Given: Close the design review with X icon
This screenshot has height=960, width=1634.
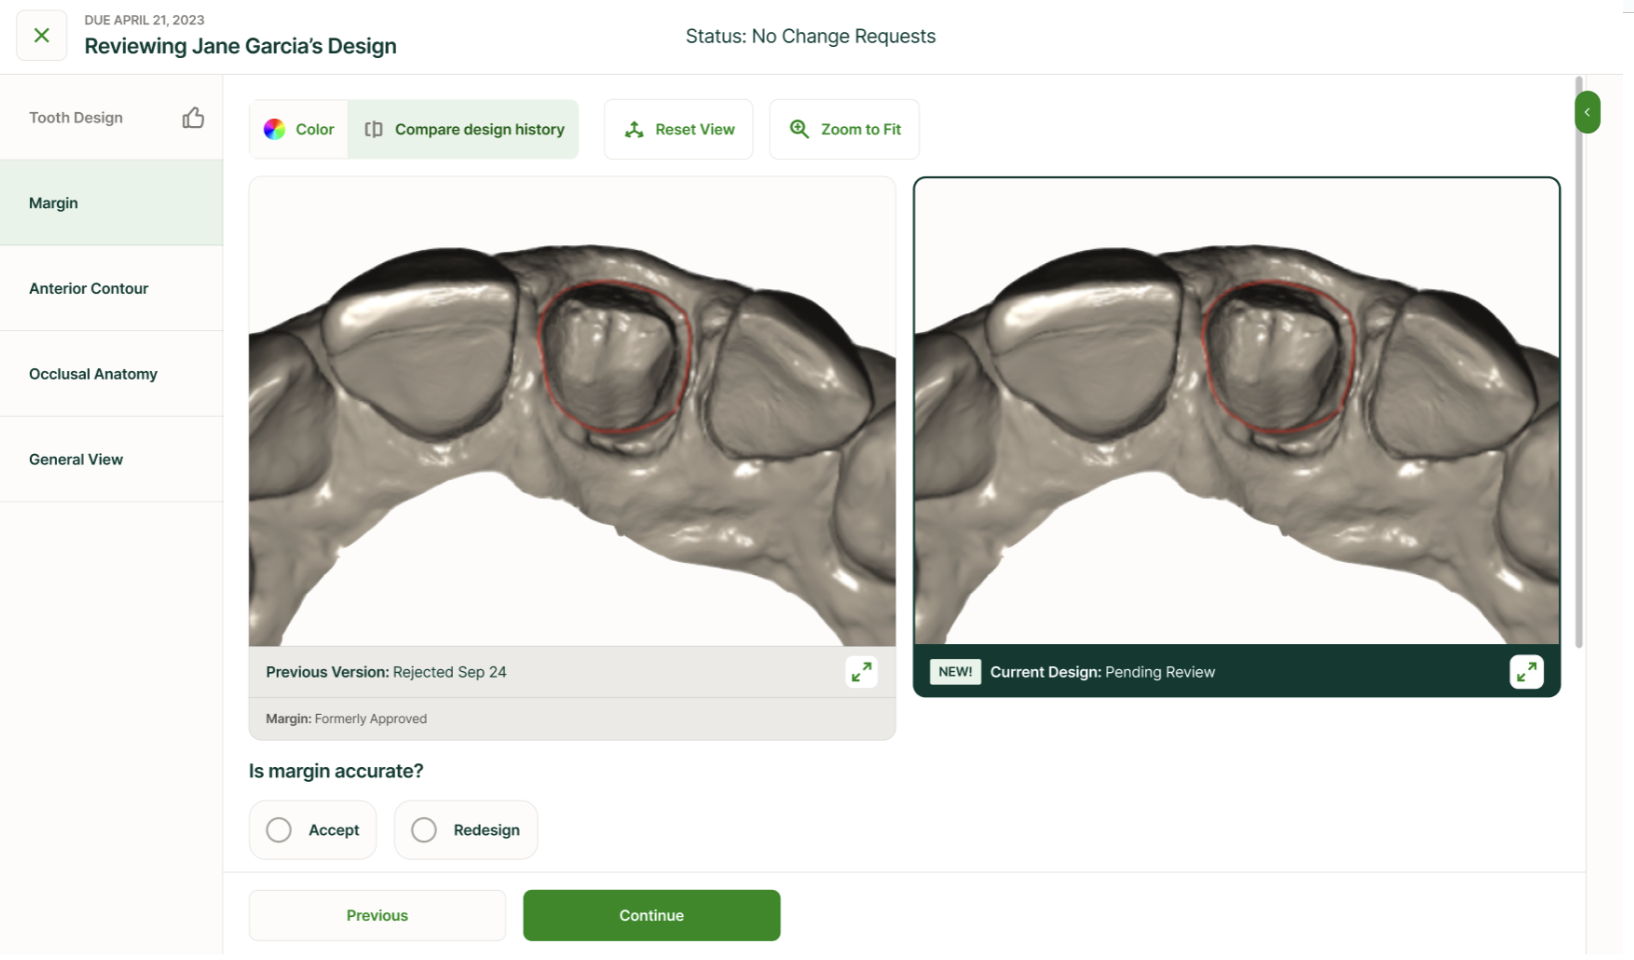Looking at the screenshot, I should (42, 36).
